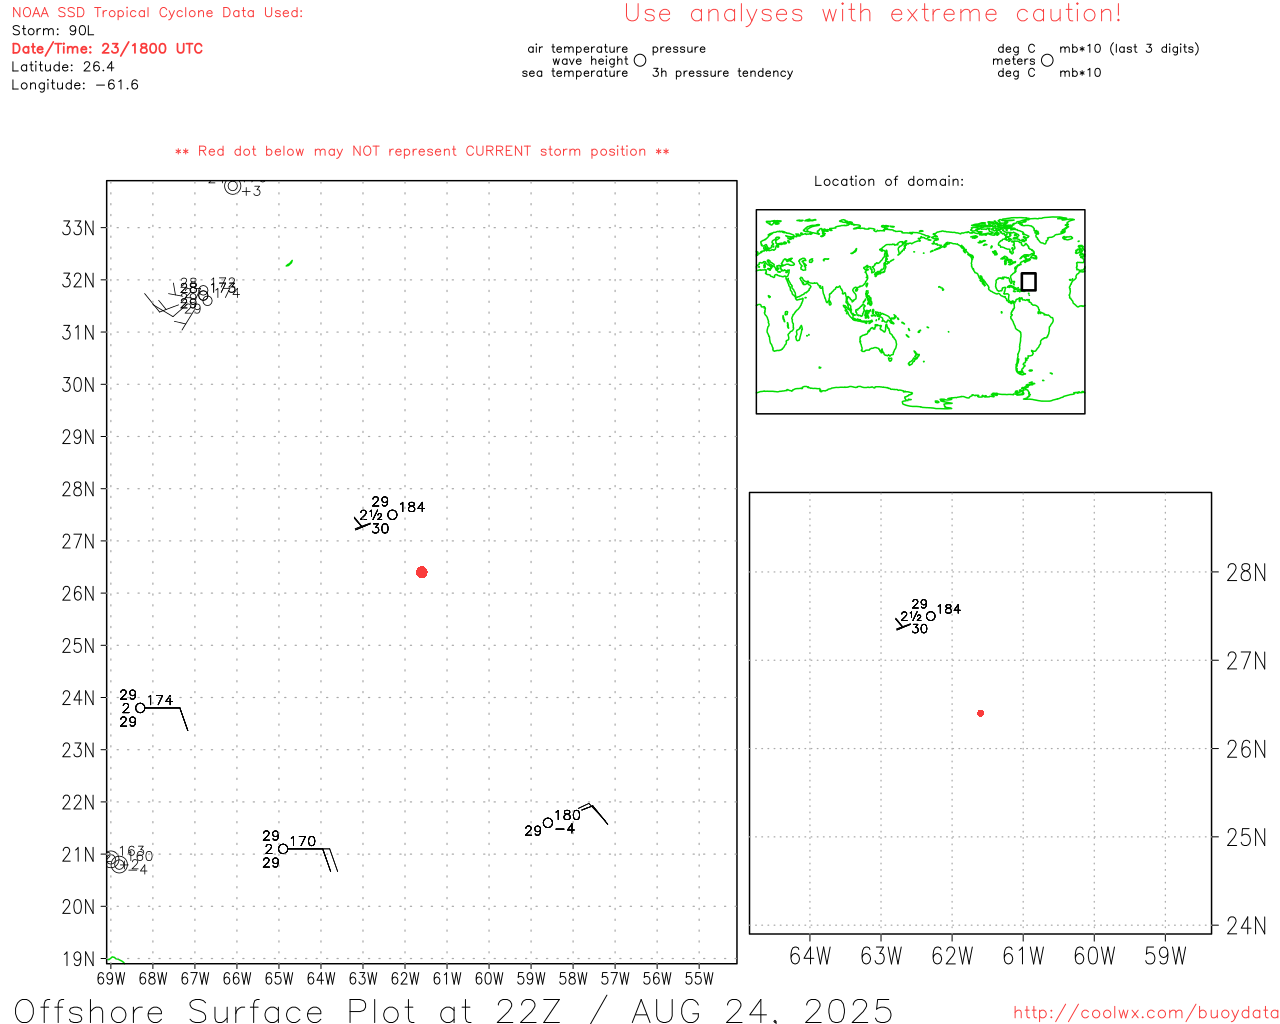Click the wind barb on the 170 station
This screenshot has width=1280, height=1024.
[x=313, y=858]
